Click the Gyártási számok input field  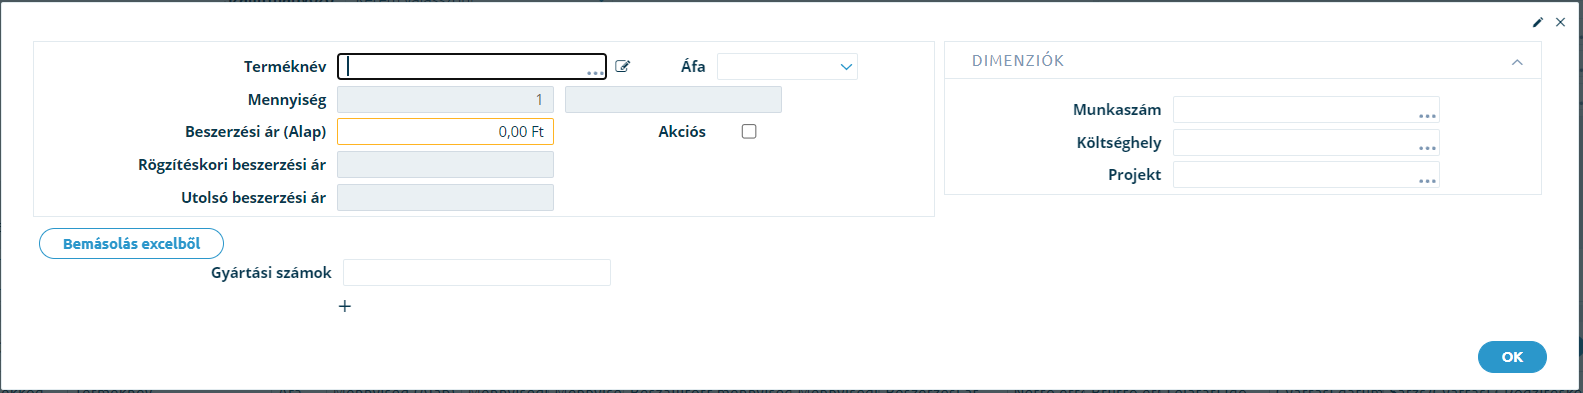tap(477, 273)
